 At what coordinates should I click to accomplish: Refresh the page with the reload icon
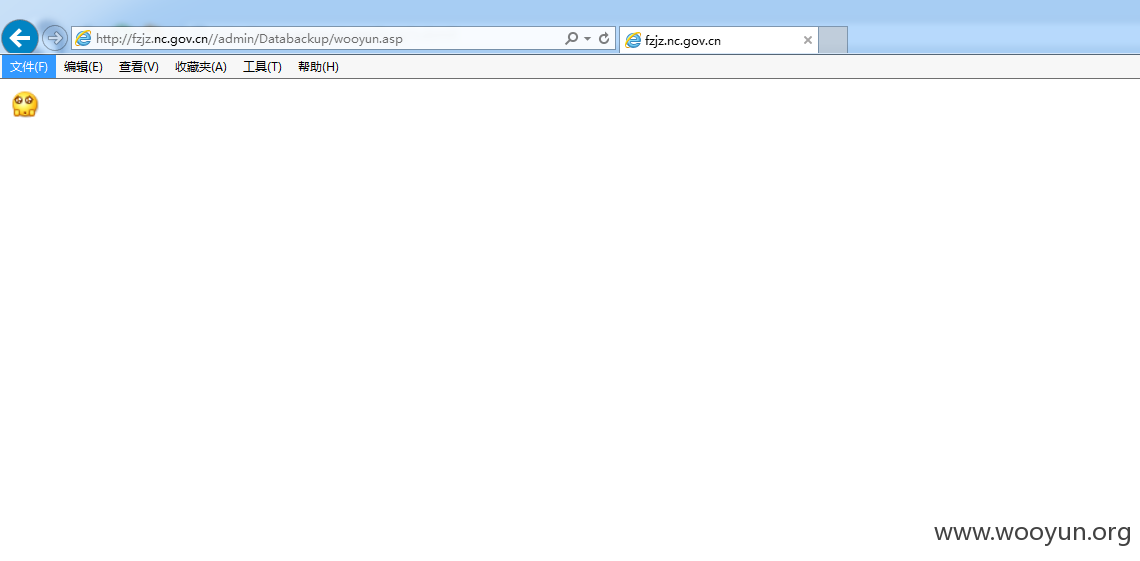coord(604,39)
